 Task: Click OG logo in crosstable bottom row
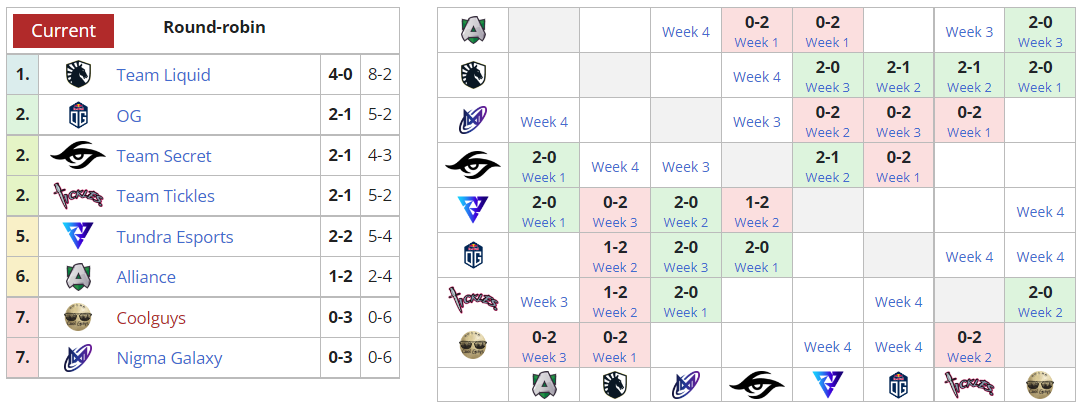pyautogui.click(x=898, y=385)
